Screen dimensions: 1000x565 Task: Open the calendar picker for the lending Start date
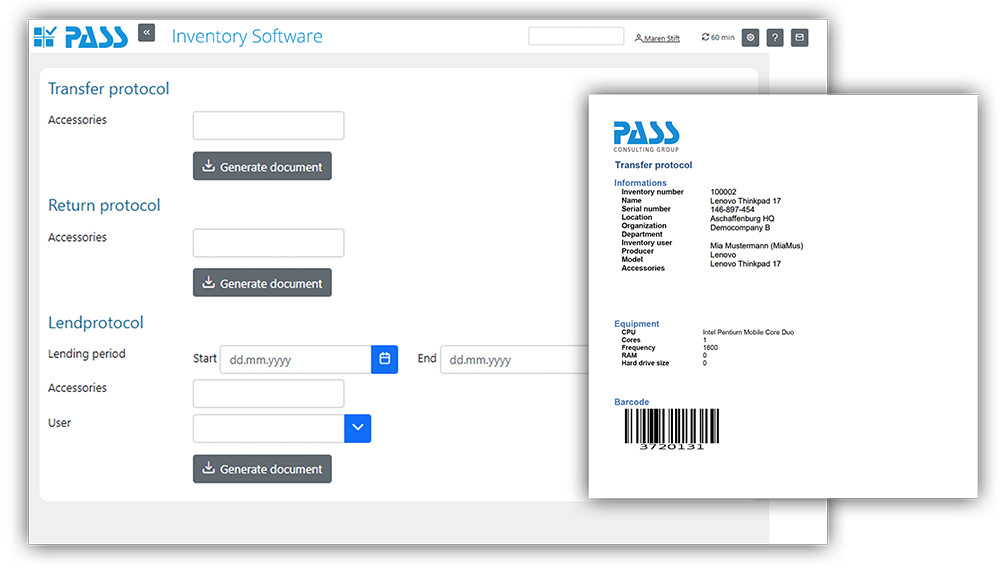(x=384, y=360)
